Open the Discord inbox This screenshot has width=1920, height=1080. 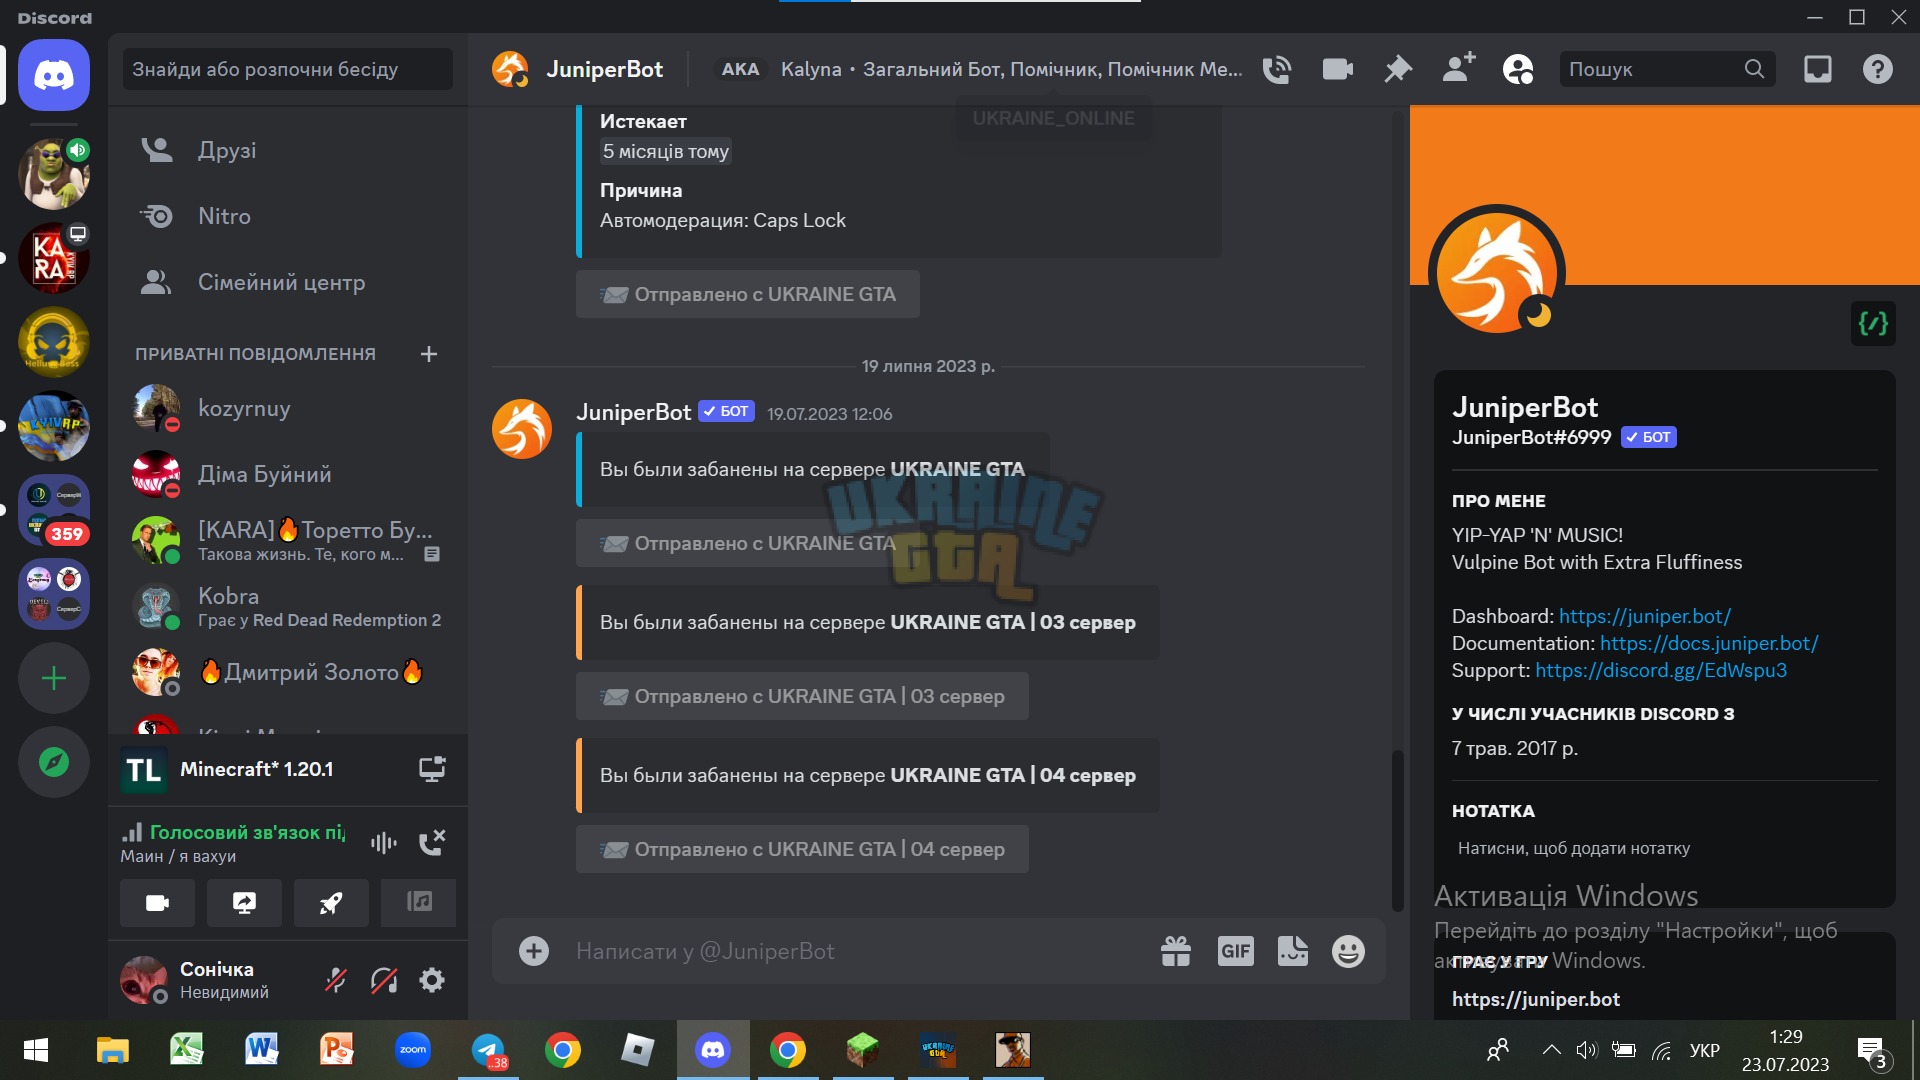point(1818,69)
